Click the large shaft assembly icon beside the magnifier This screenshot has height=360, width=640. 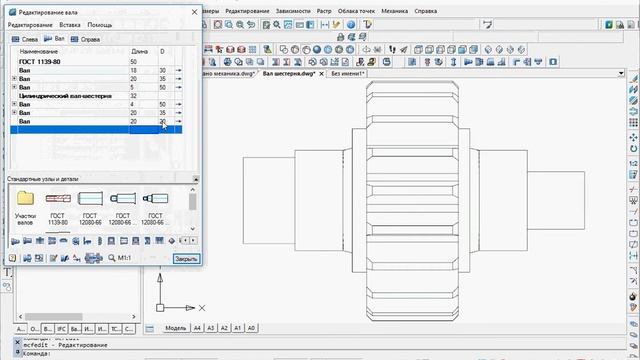click(x=93, y=258)
